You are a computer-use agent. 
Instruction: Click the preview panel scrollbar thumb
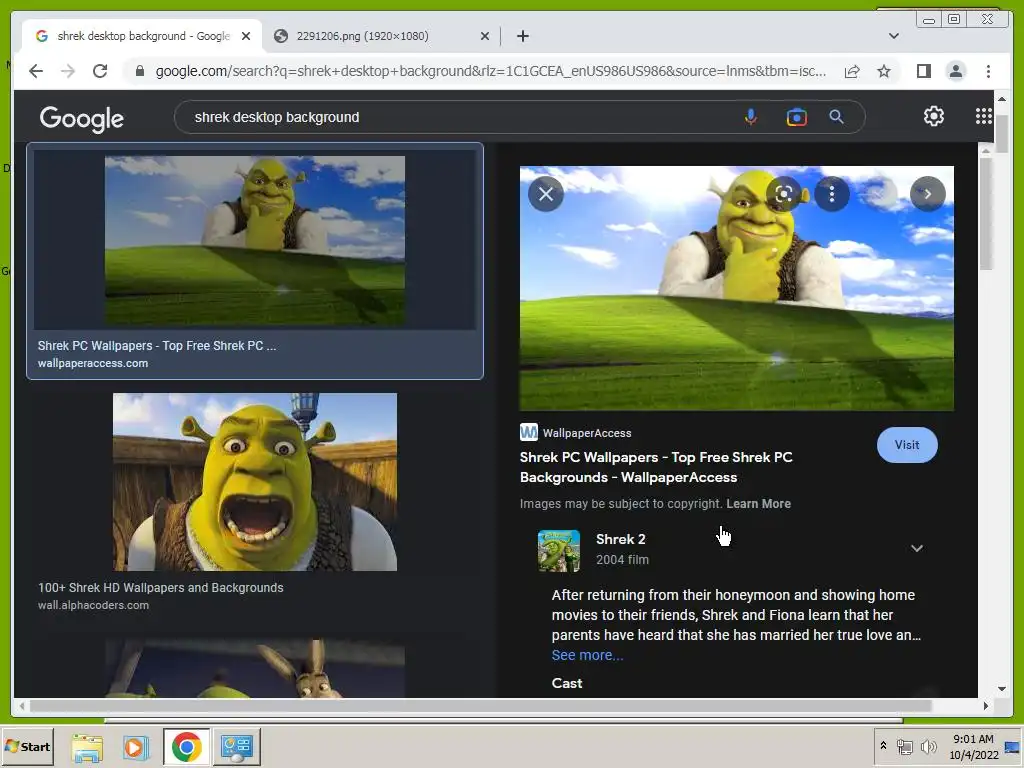[x=986, y=212]
